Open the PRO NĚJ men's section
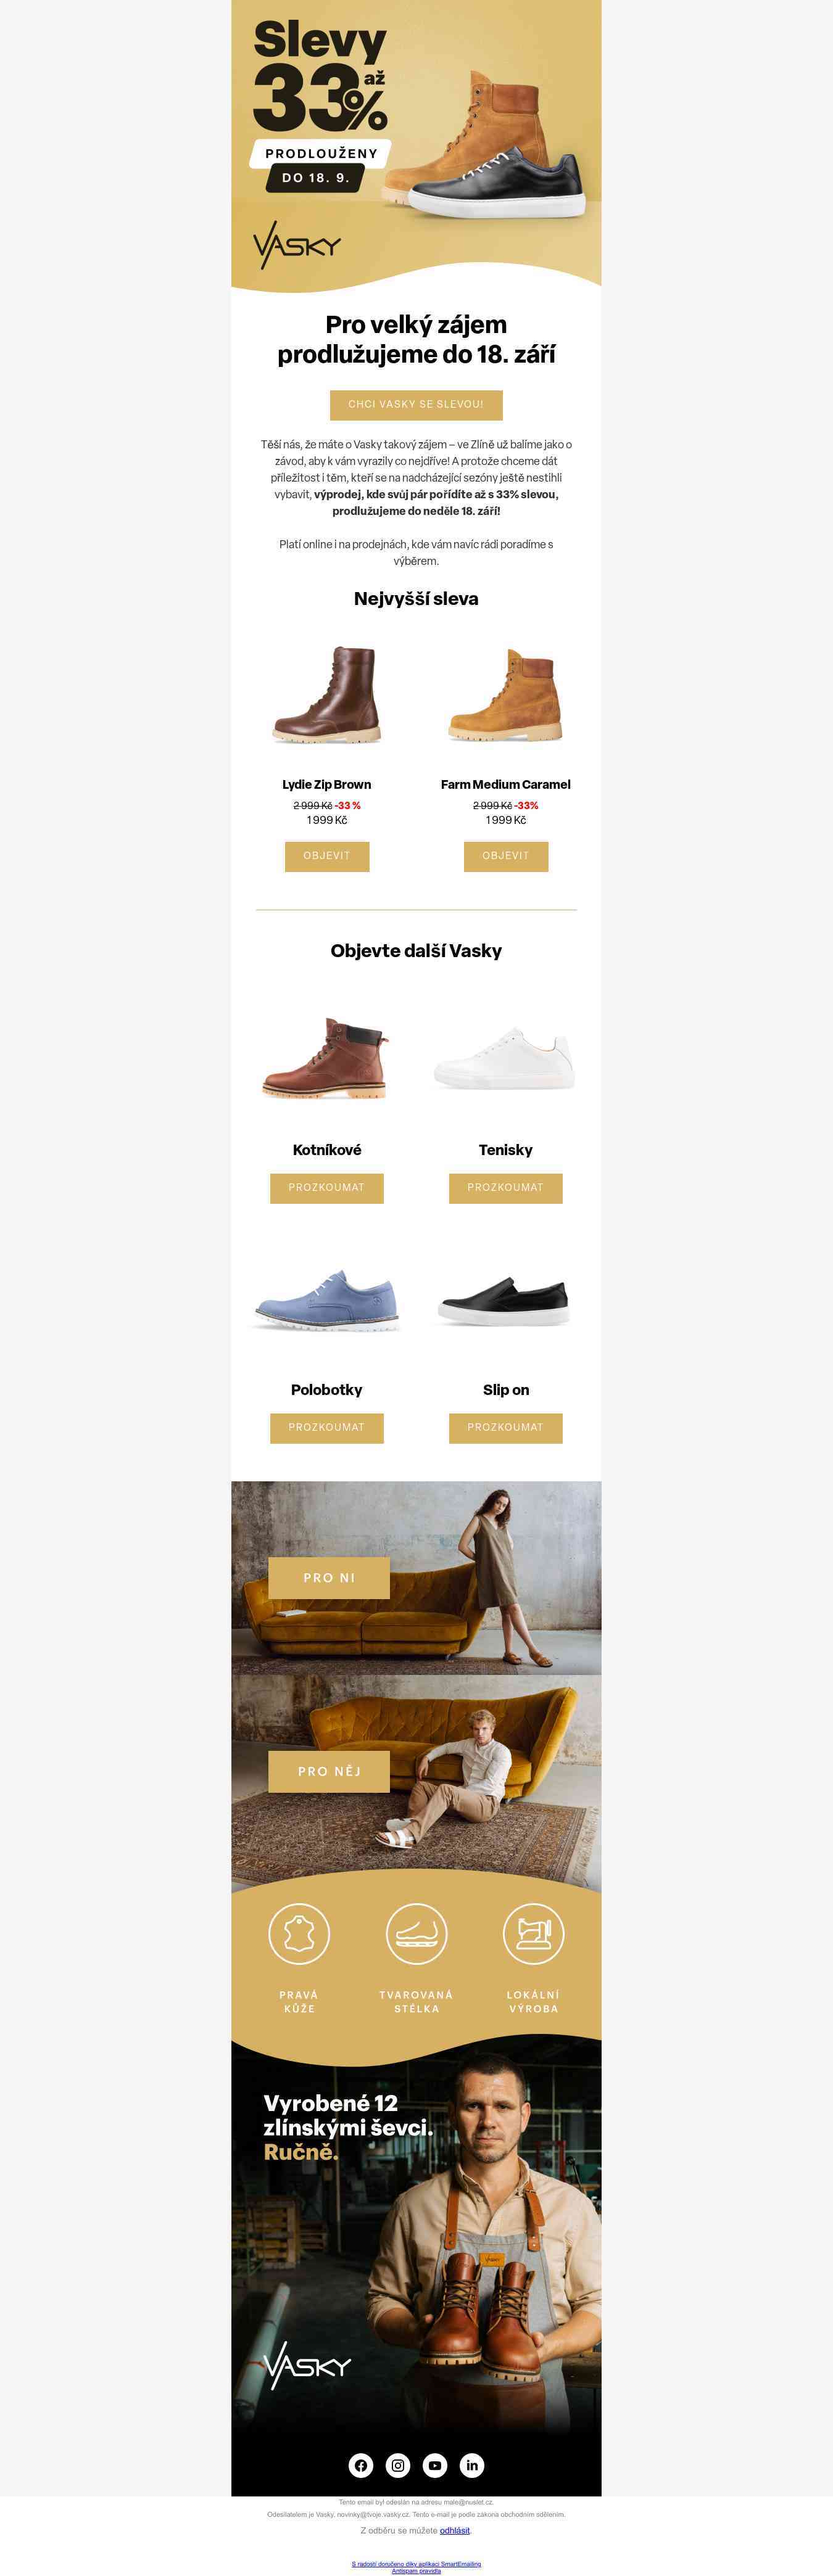Viewport: 833px width, 2576px height. point(329,1771)
